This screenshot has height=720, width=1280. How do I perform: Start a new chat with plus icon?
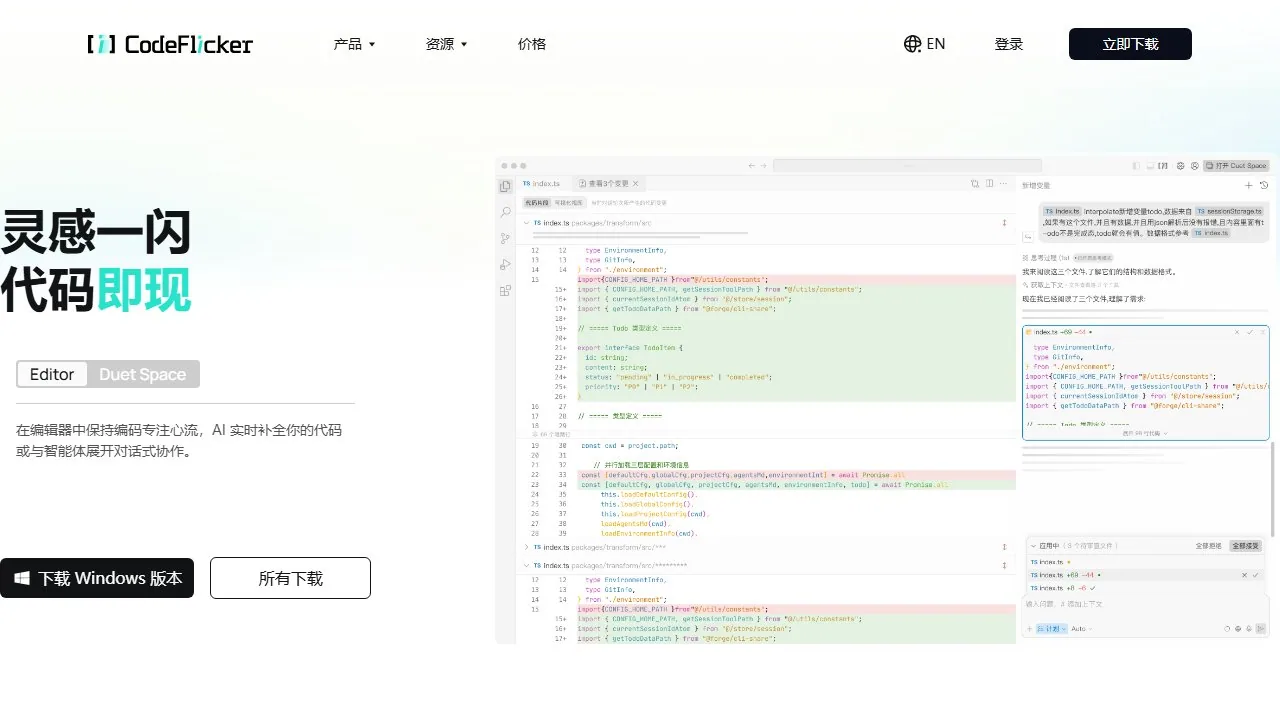coord(1249,185)
